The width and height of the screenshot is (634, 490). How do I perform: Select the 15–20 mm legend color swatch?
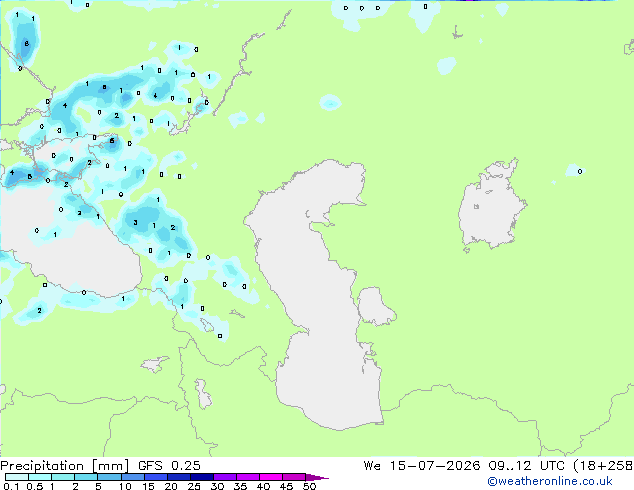(156, 477)
